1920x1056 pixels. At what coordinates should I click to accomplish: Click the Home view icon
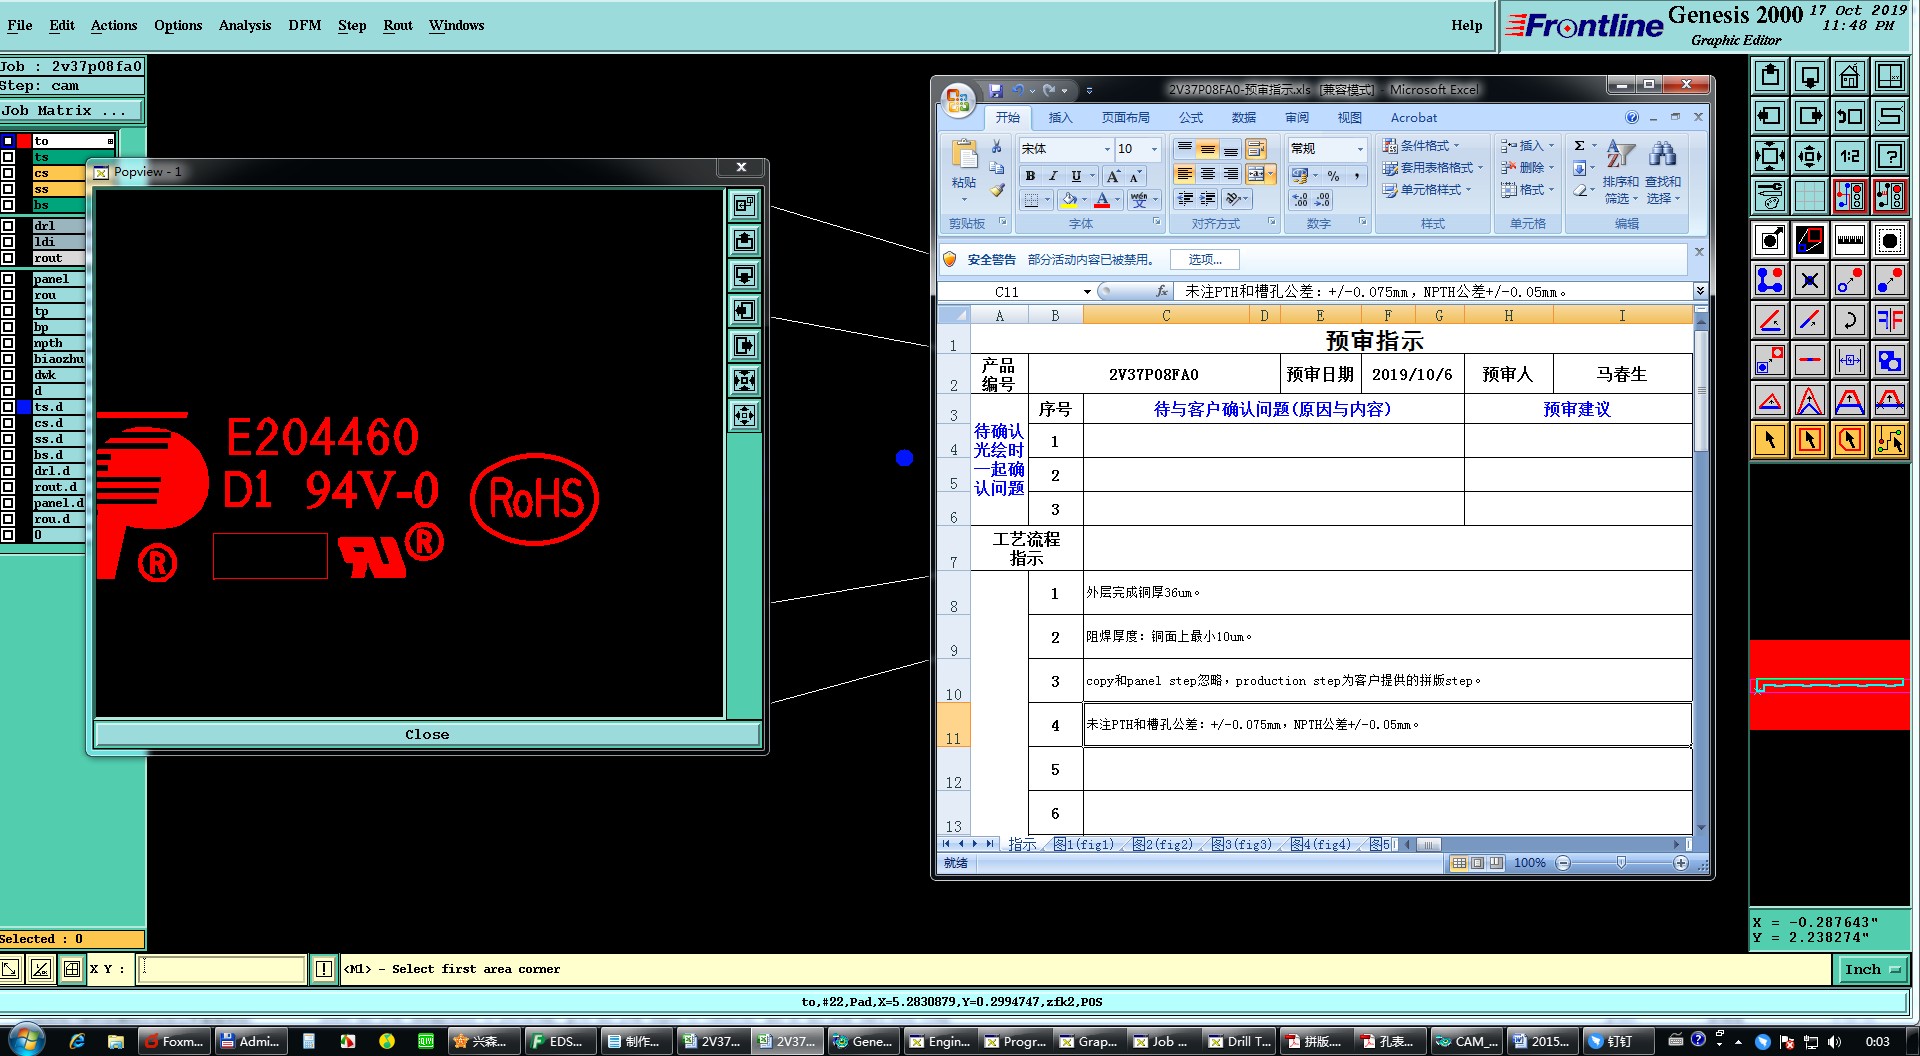1849,76
